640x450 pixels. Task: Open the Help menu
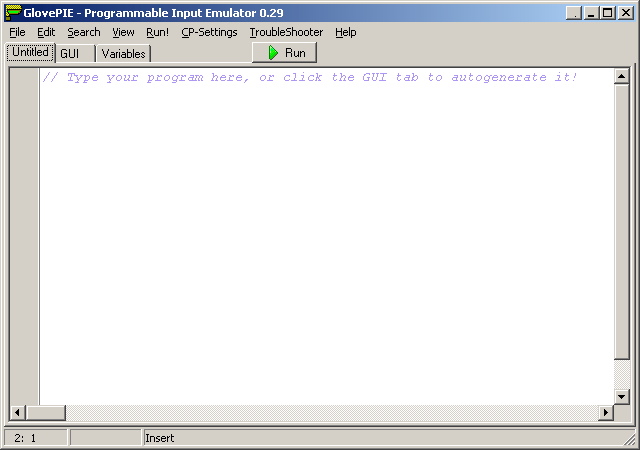click(x=346, y=32)
